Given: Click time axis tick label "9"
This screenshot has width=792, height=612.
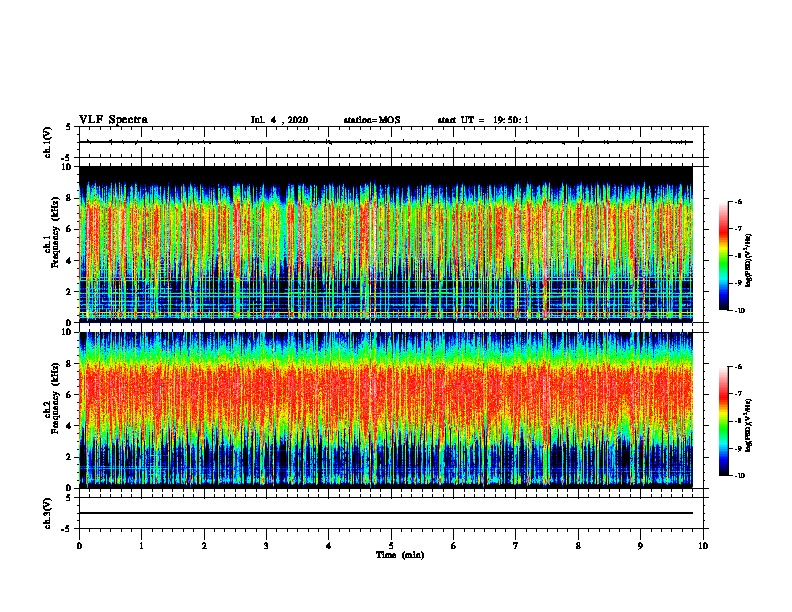Looking at the screenshot, I should [640, 545].
